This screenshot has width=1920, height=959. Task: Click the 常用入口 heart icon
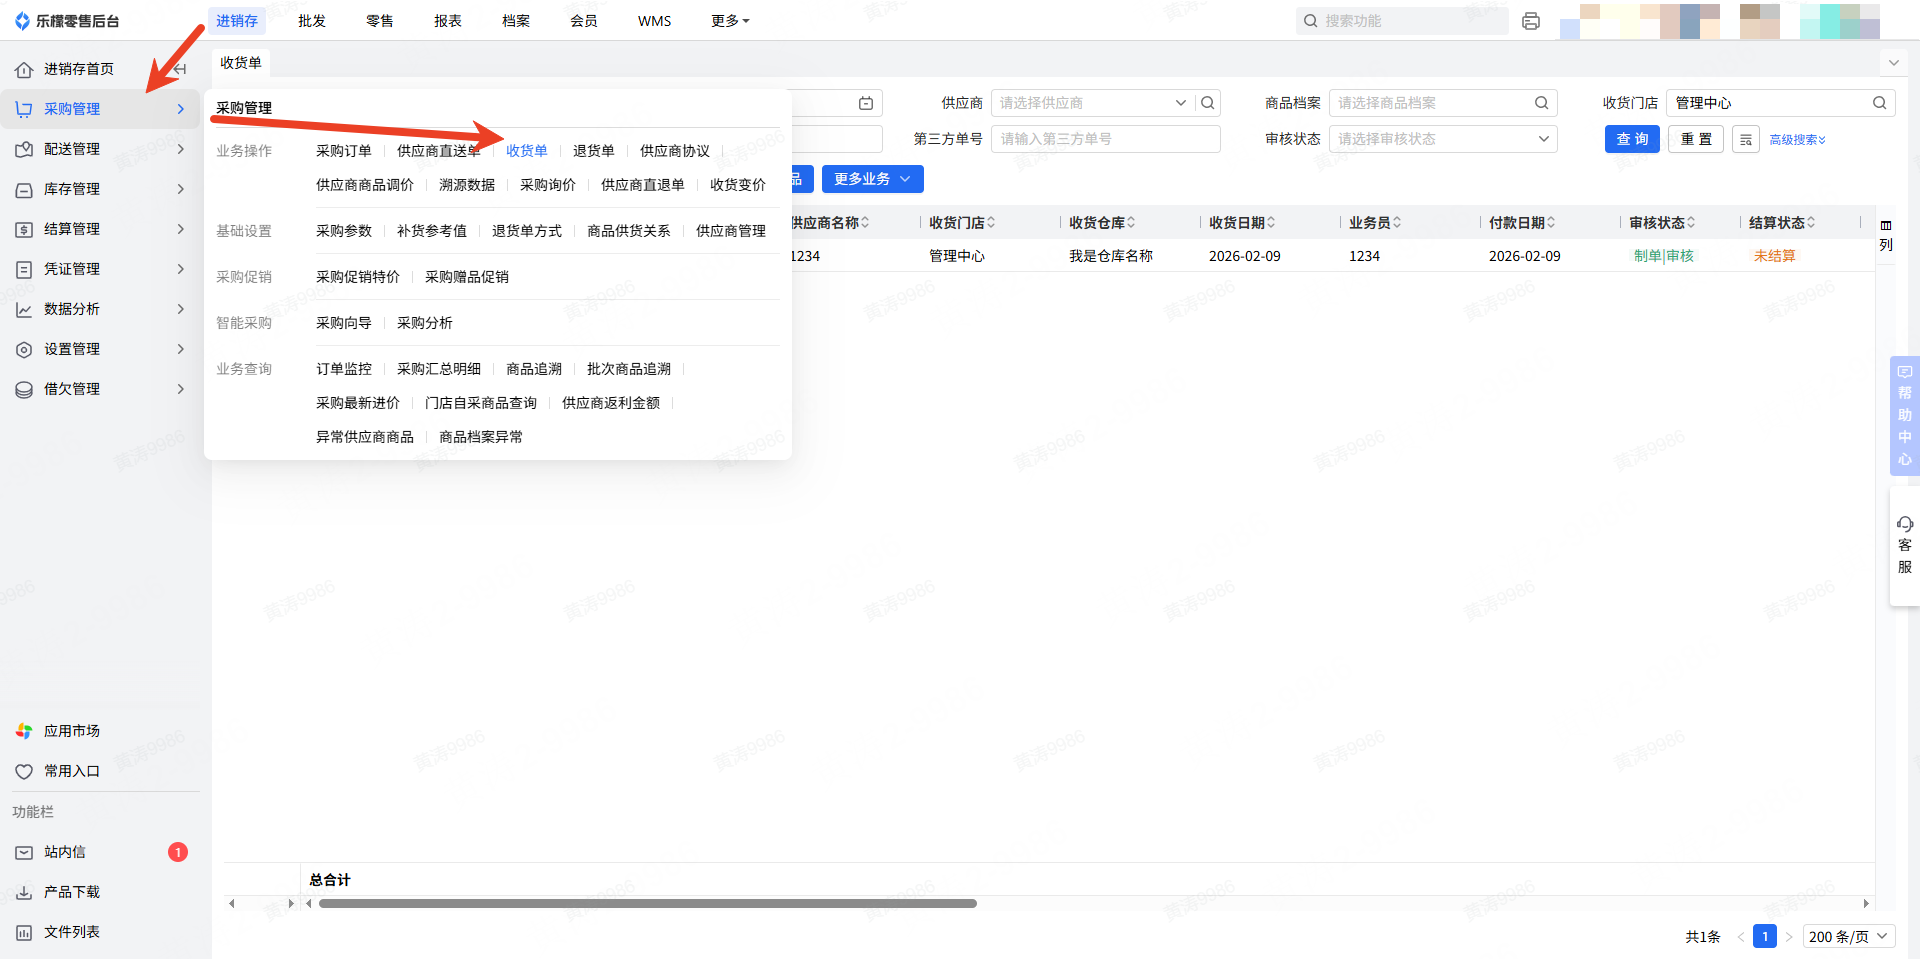coord(24,771)
